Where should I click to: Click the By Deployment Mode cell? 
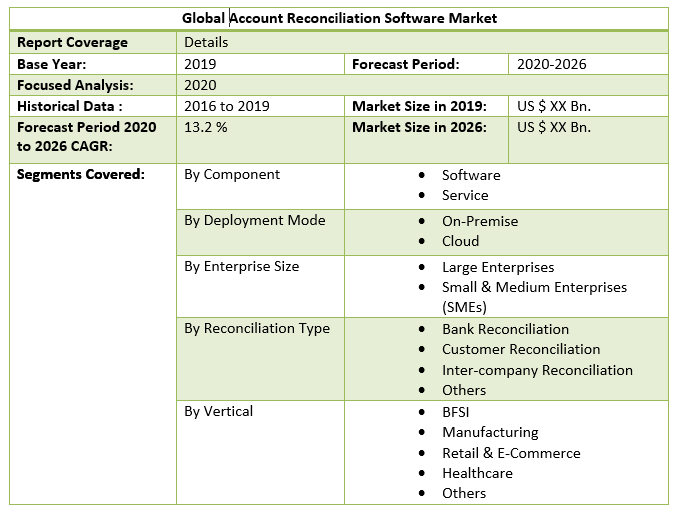tap(254, 220)
